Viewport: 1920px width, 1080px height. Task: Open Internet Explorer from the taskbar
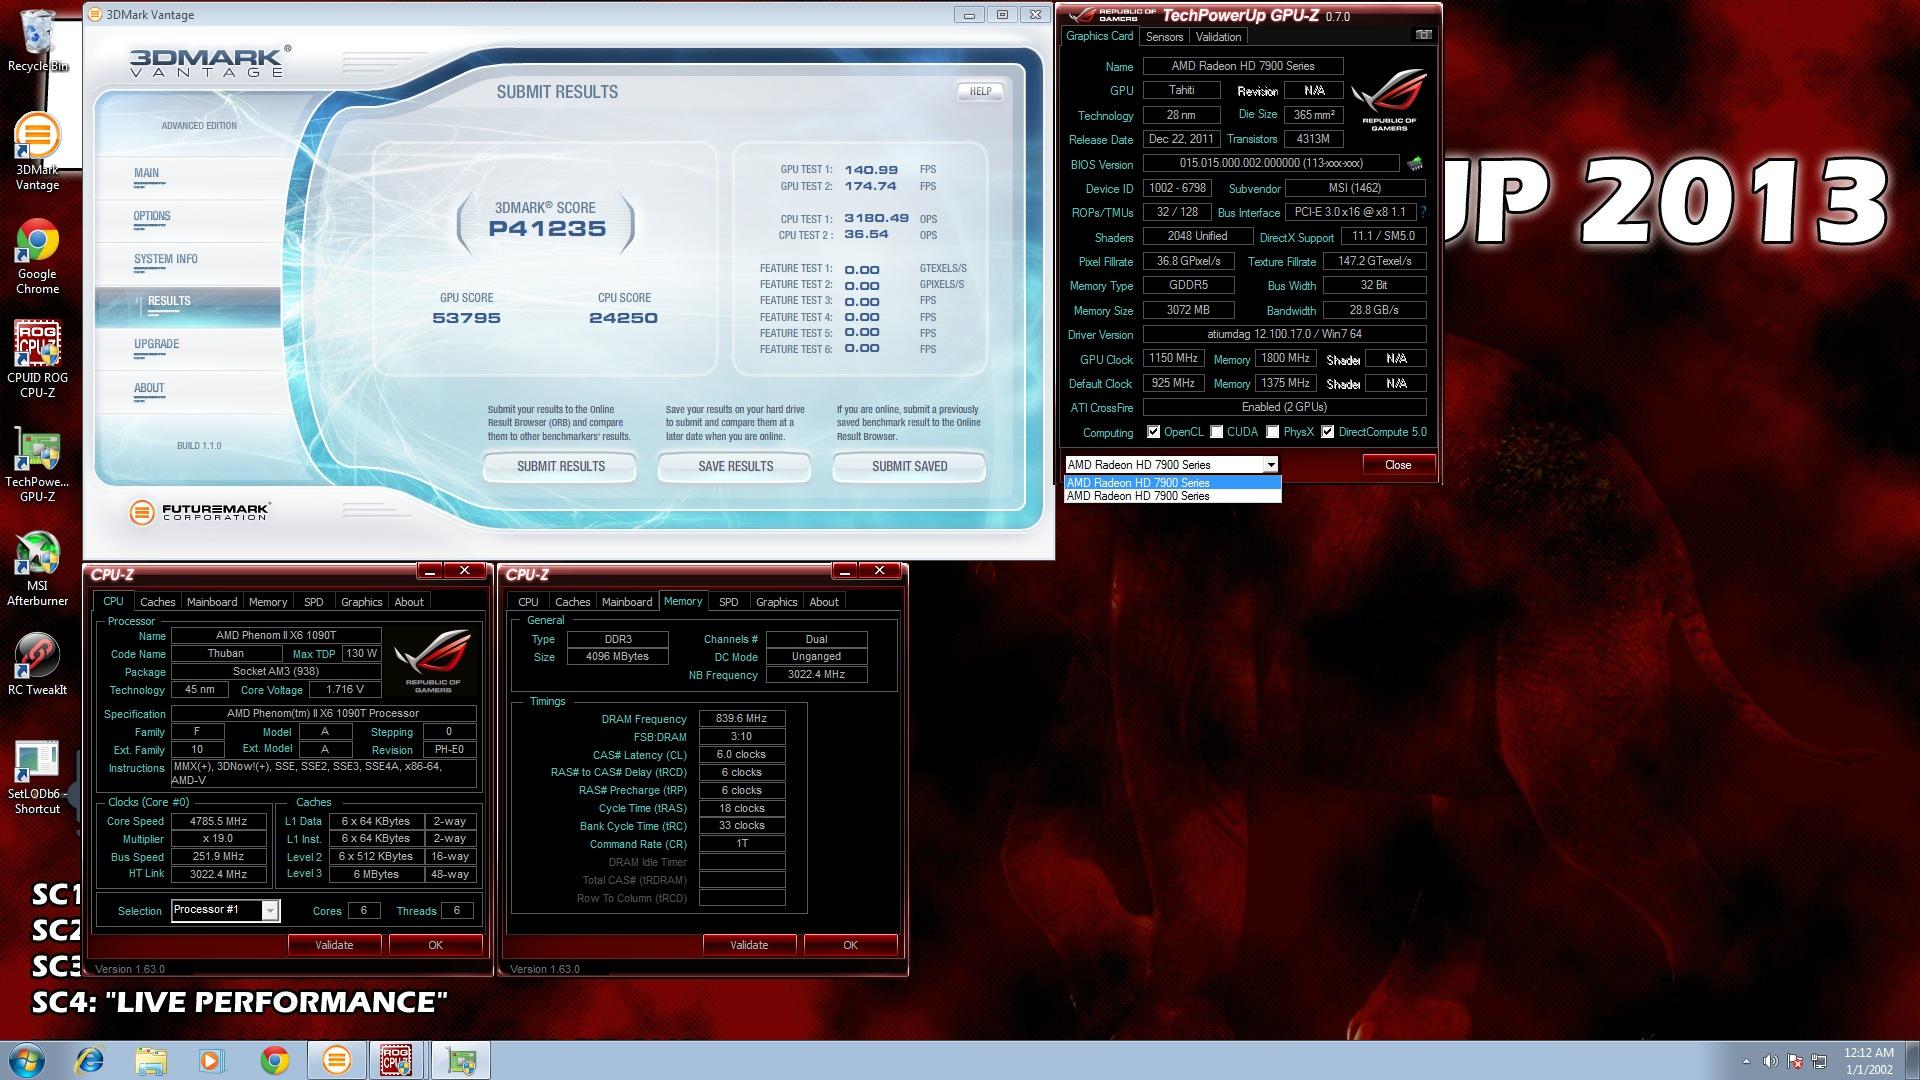[90, 1060]
